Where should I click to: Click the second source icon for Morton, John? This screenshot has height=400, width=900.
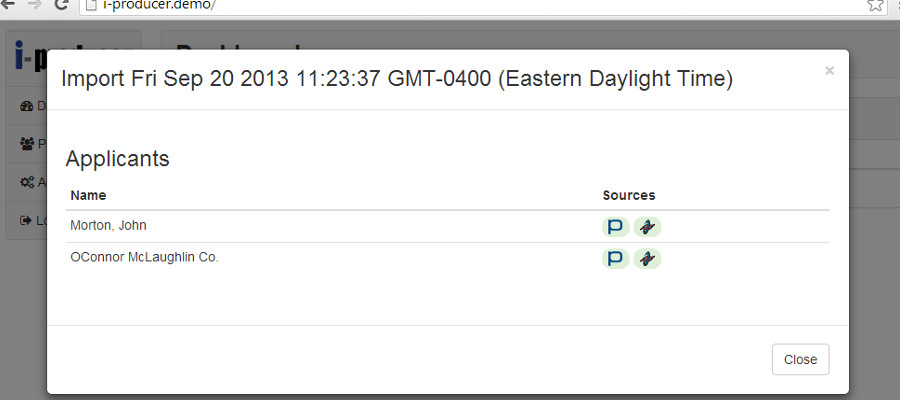pyautogui.click(x=647, y=227)
